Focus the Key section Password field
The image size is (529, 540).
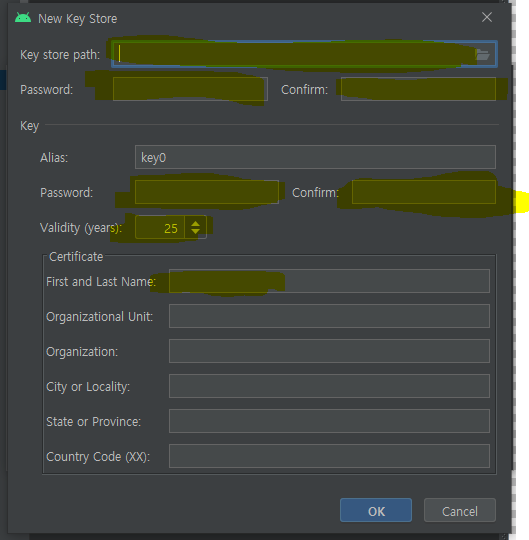pyautogui.click(x=207, y=192)
